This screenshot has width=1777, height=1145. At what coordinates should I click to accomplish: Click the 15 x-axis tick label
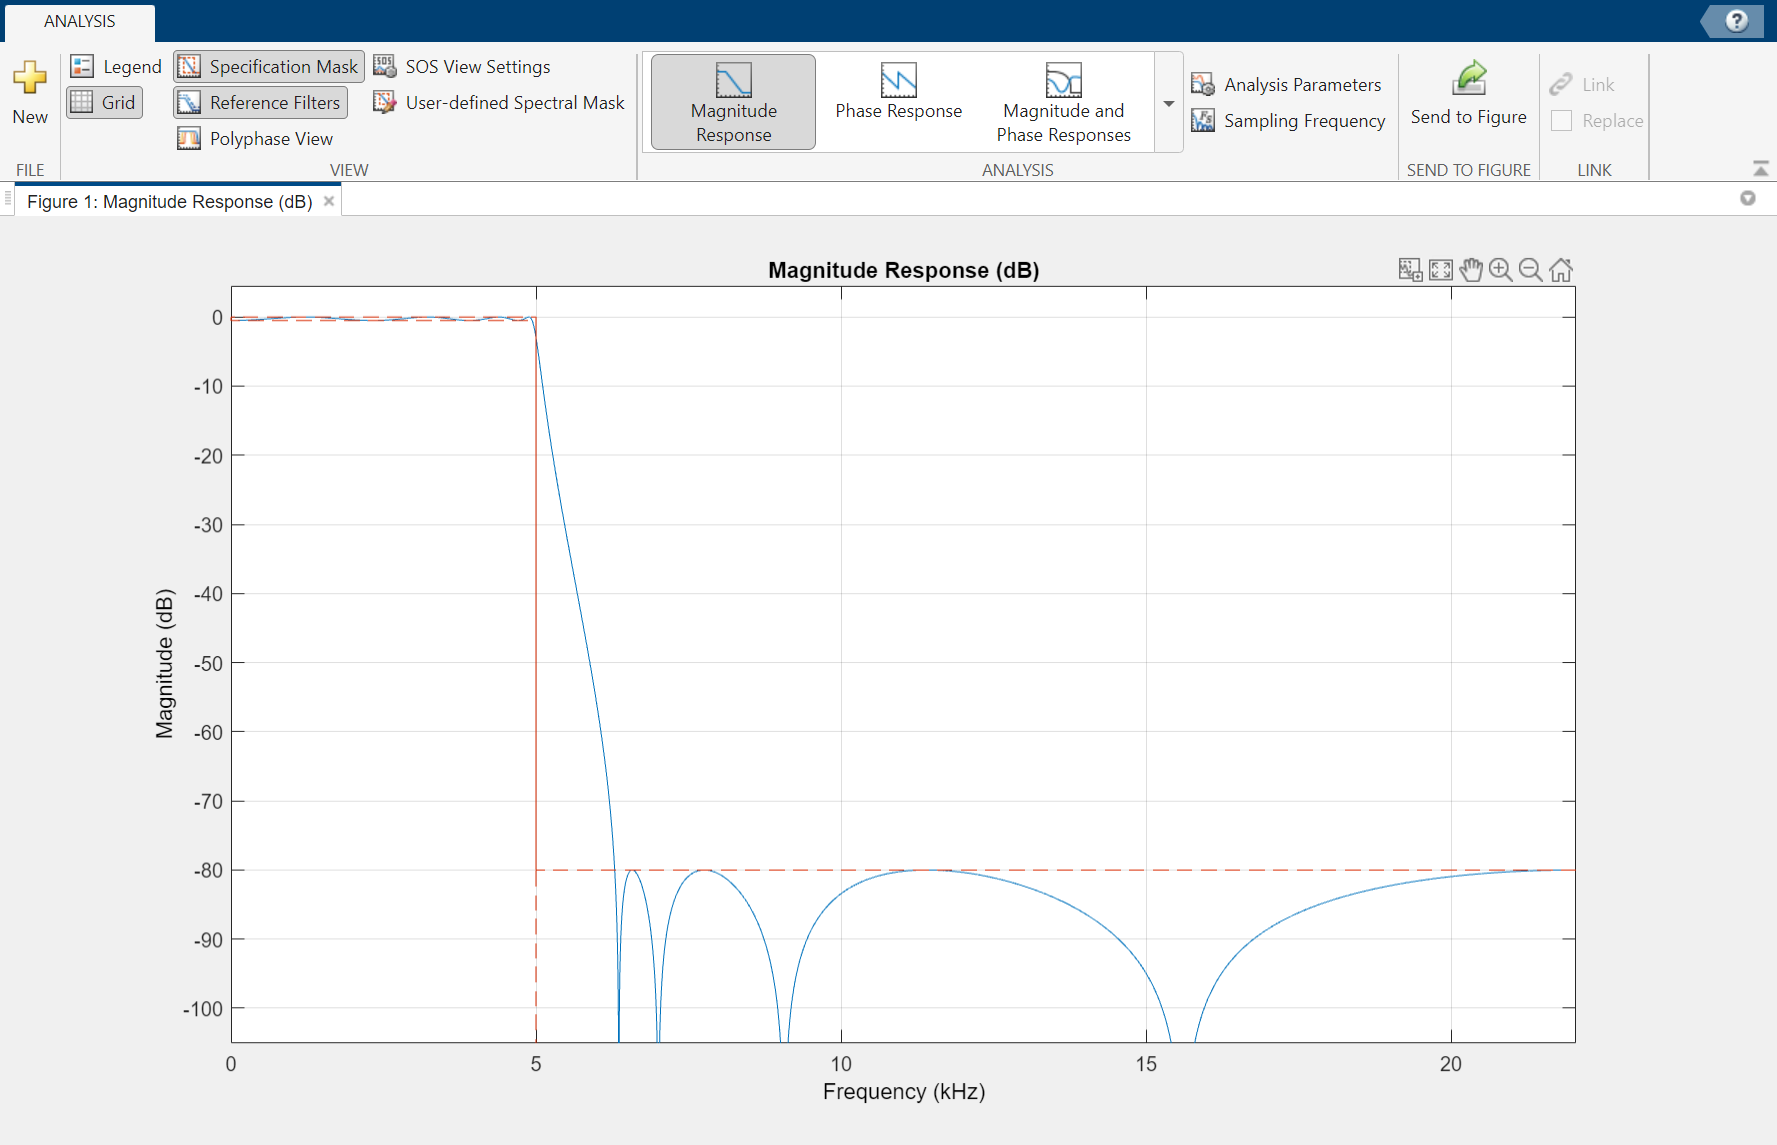(1146, 1064)
